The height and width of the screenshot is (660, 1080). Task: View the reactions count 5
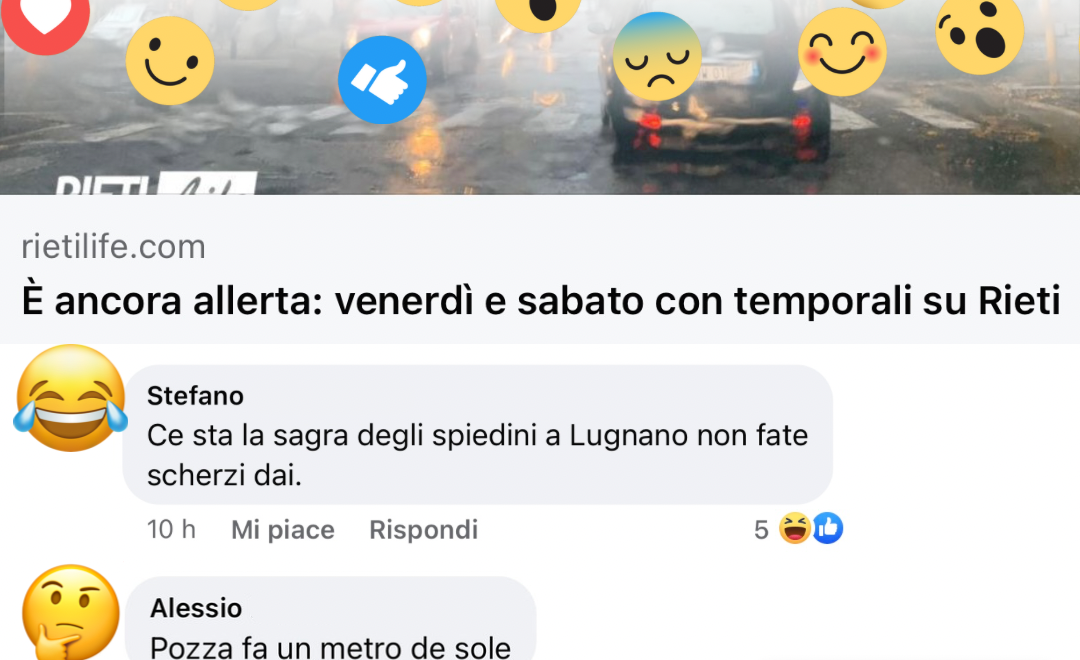pos(761,530)
